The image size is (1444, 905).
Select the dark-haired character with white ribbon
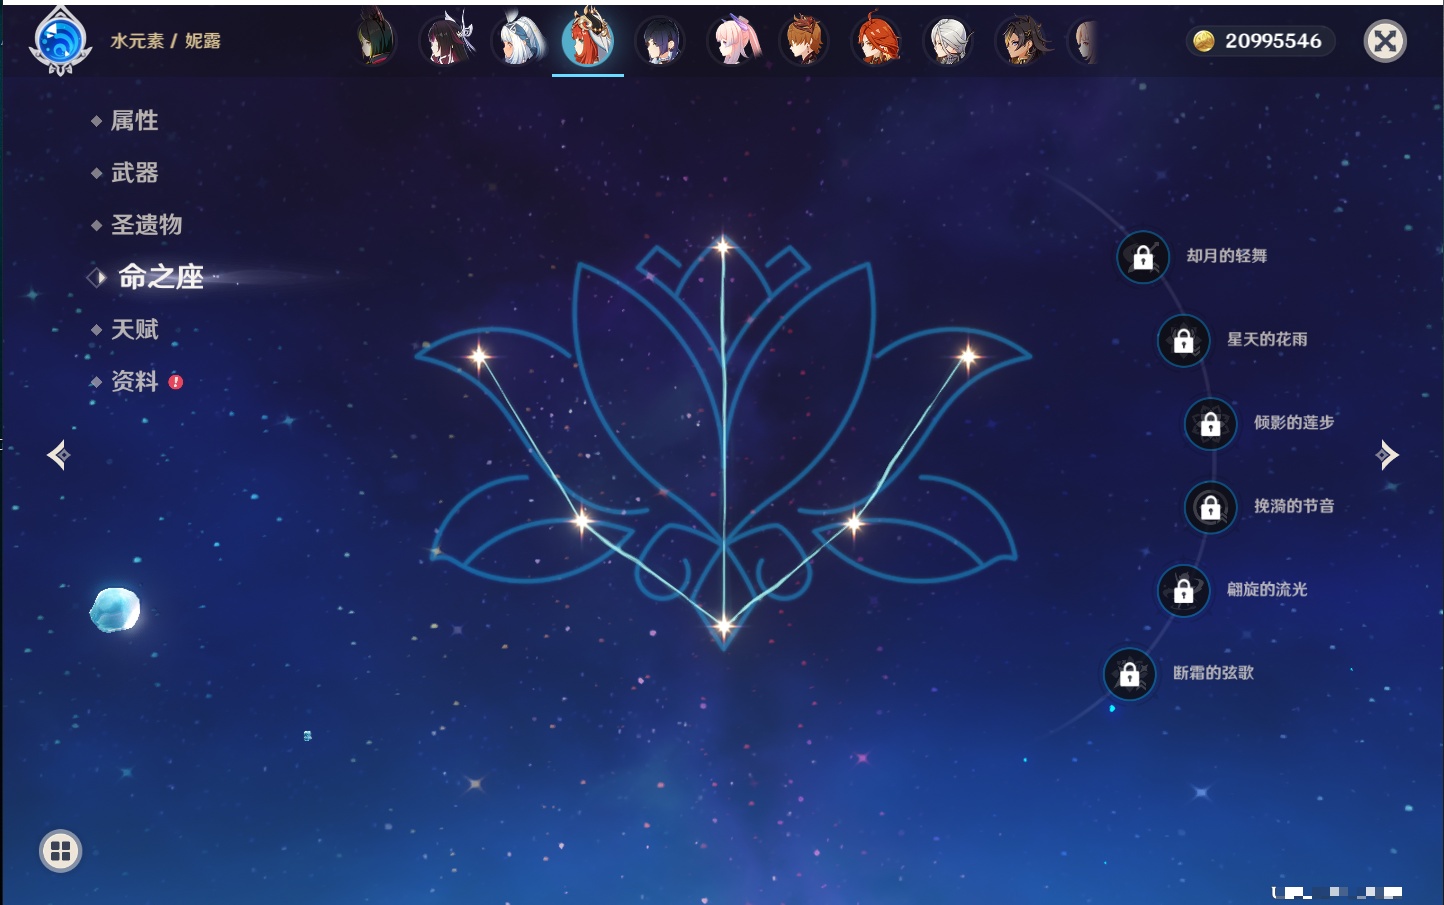tap(449, 40)
